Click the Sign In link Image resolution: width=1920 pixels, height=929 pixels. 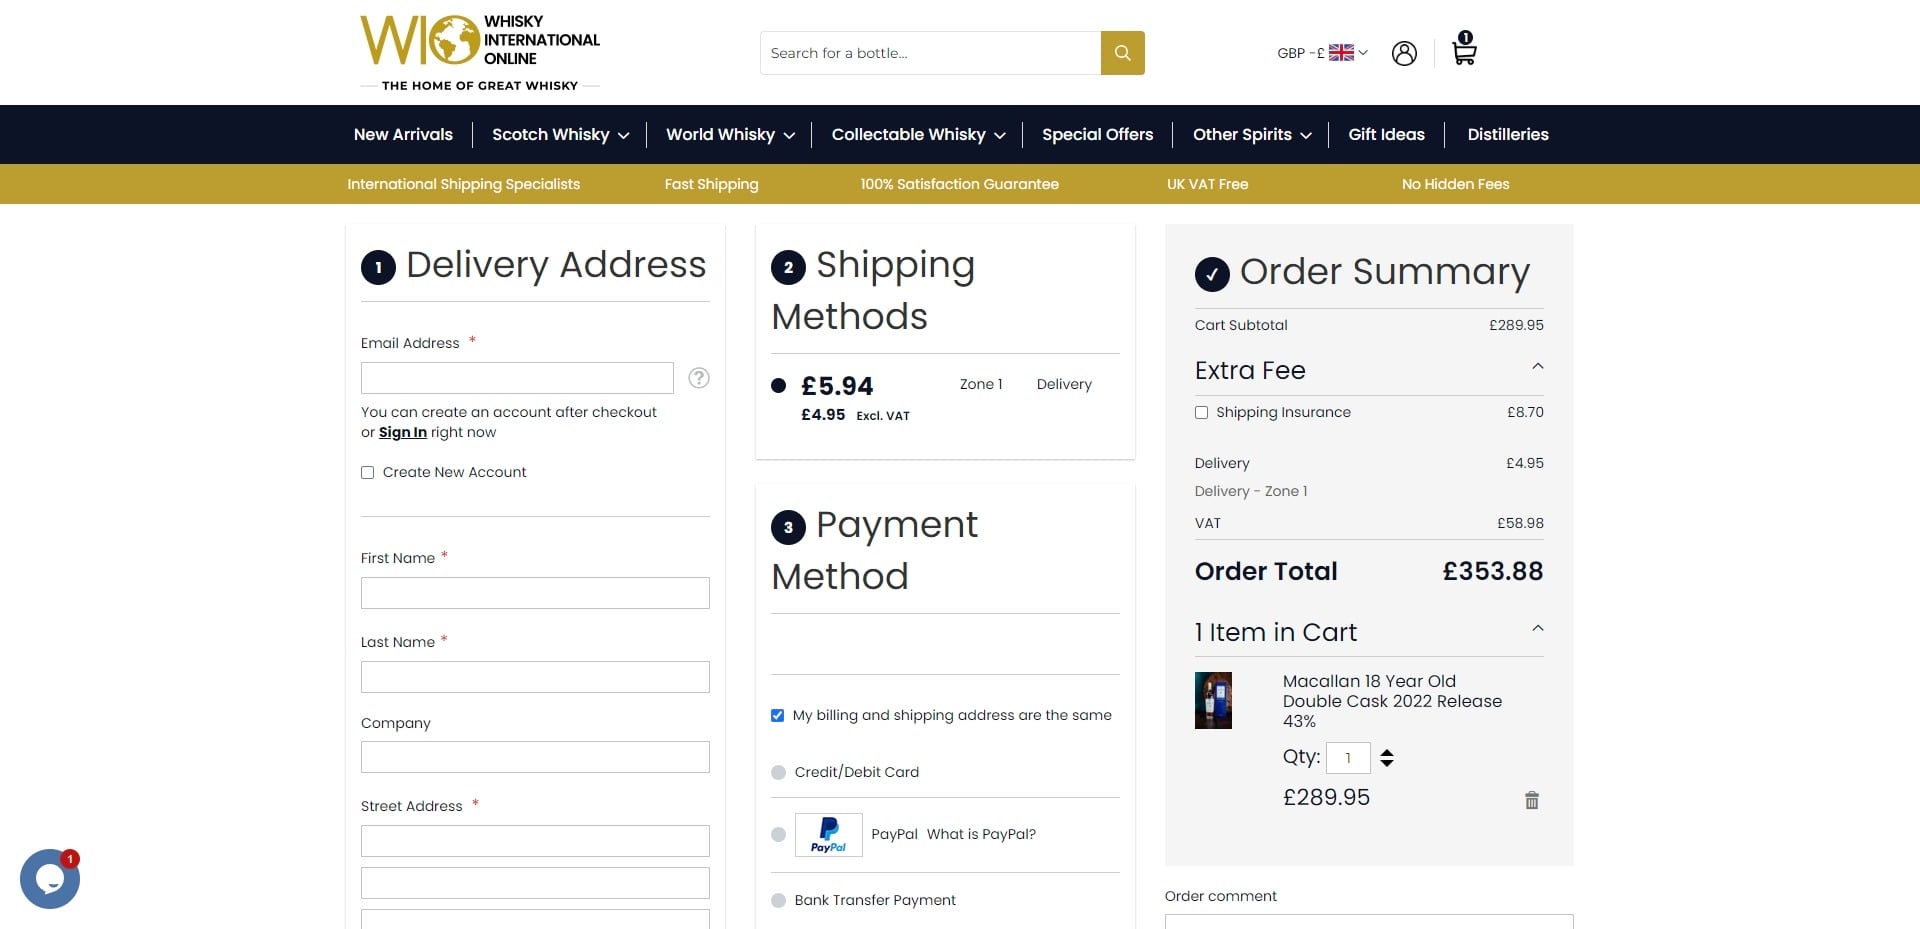pos(402,433)
